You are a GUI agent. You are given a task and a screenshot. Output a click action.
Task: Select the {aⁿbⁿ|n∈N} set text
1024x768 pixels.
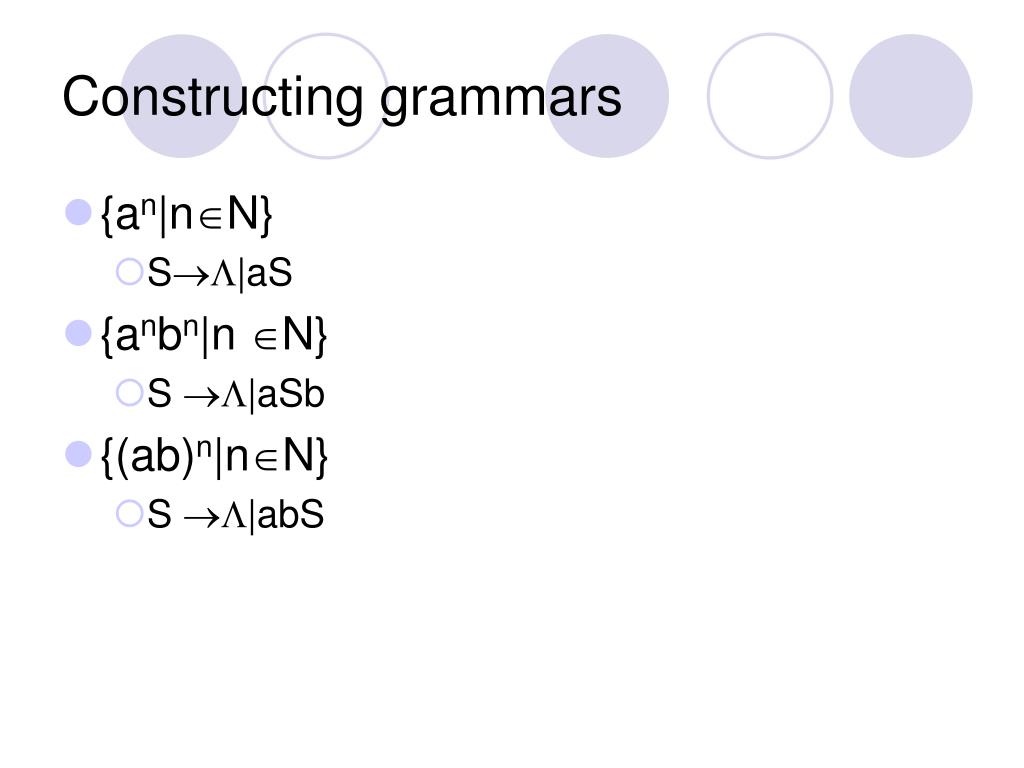214,336
